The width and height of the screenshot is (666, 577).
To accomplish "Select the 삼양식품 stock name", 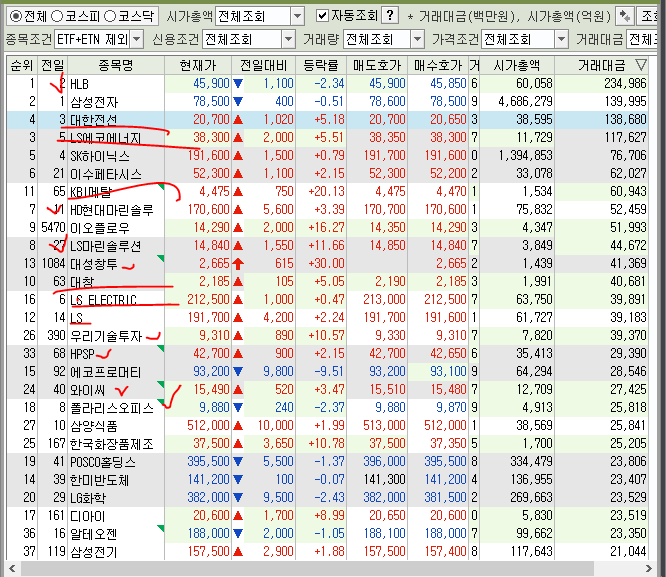I will pyautogui.click(x=94, y=426).
